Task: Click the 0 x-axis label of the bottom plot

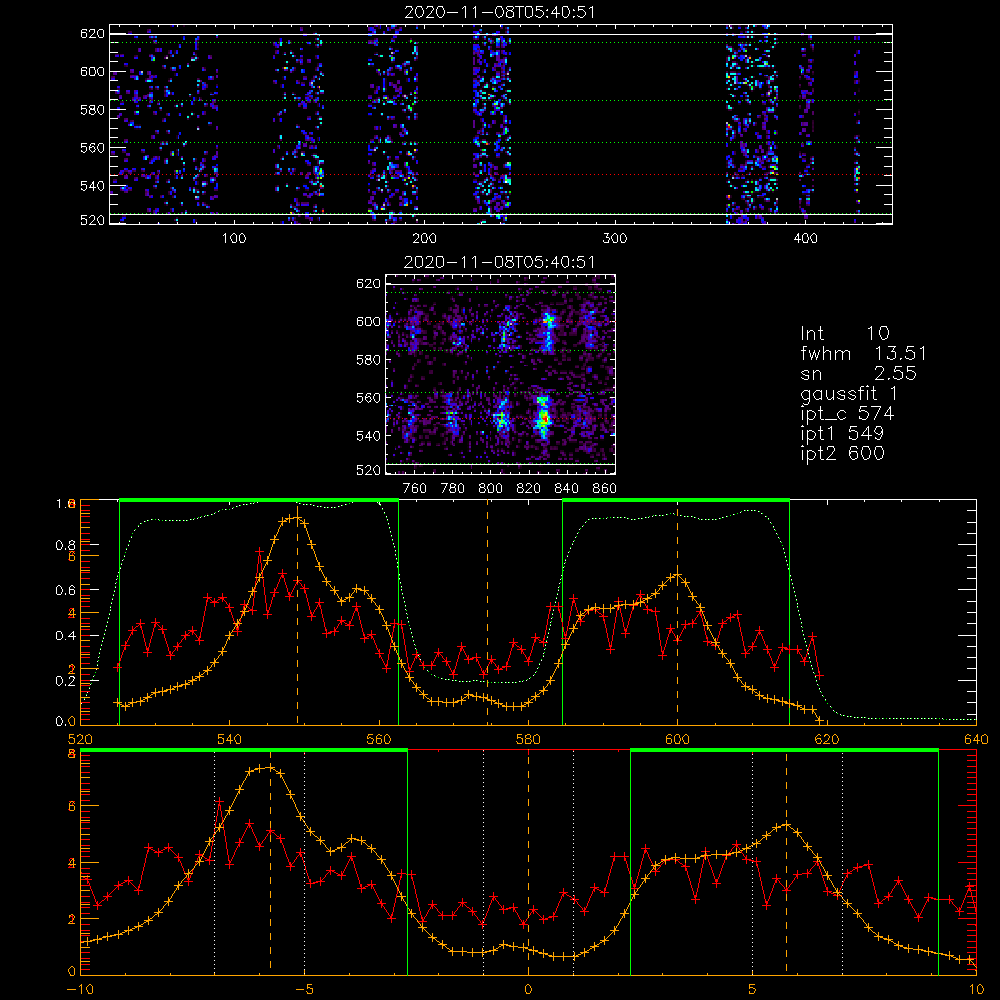Action: (528, 990)
